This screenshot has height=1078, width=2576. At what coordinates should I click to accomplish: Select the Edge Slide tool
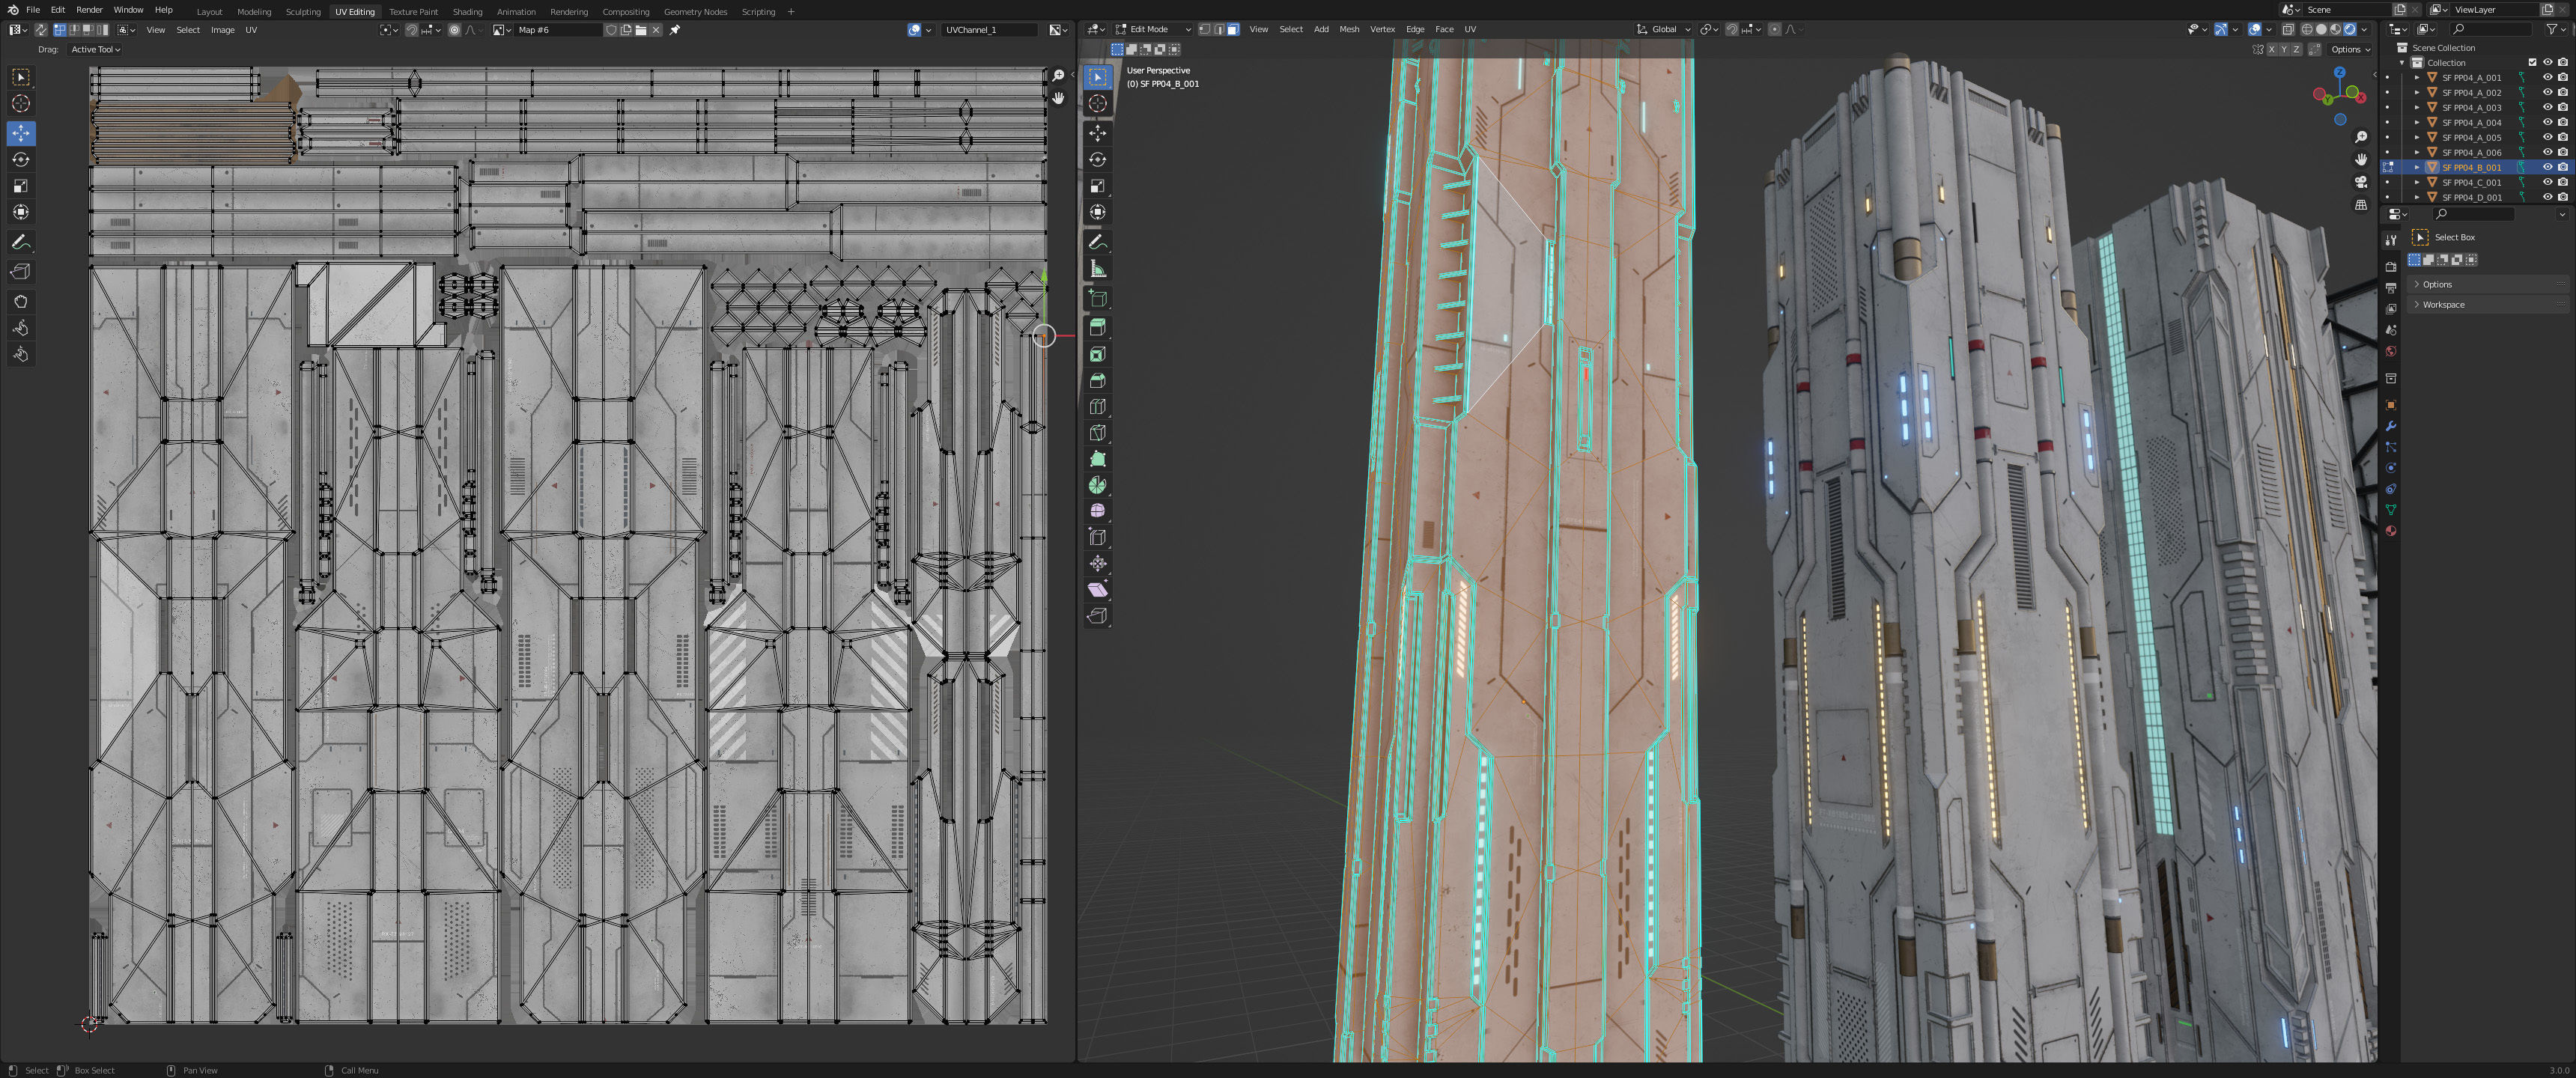1098,537
